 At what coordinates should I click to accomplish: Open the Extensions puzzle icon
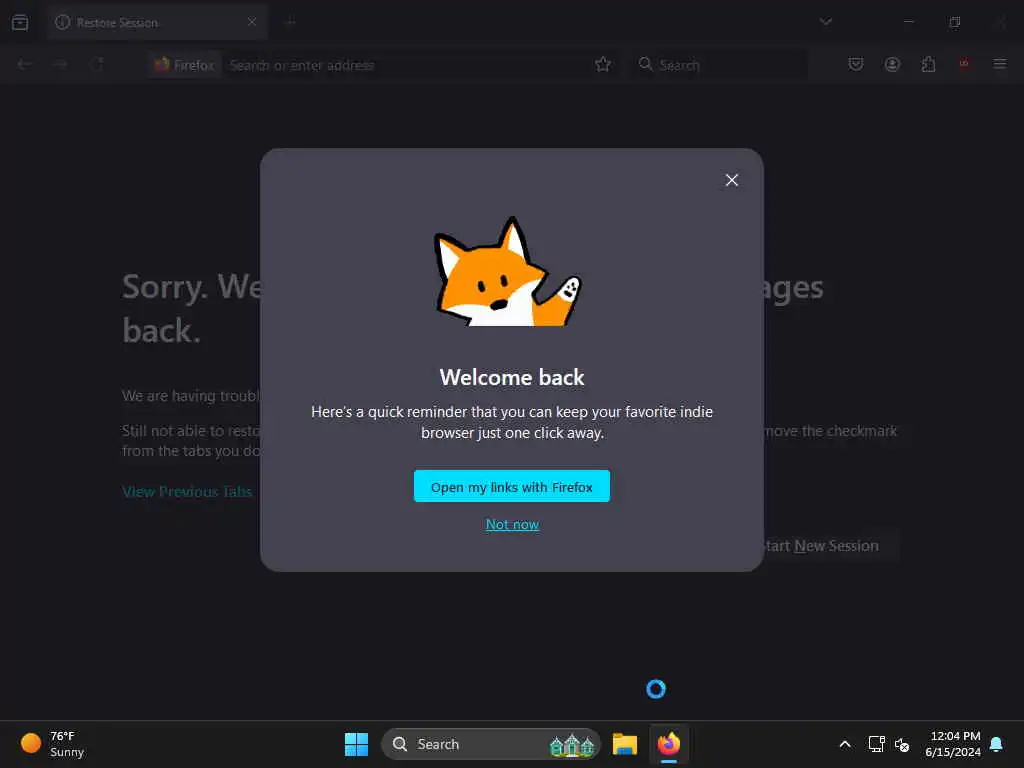click(928, 64)
